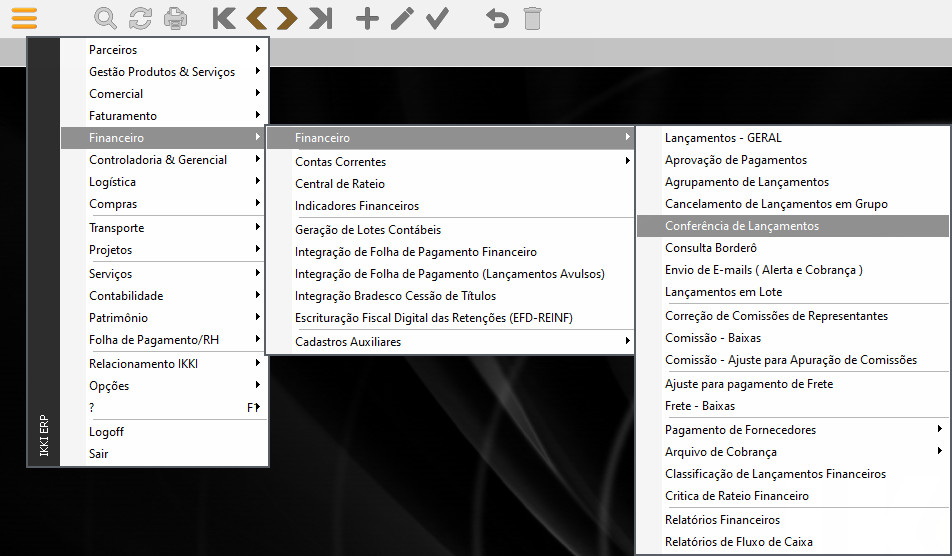Open Lançamentos em Lote
Viewport: 952px width, 556px height.
coord(793,291)
